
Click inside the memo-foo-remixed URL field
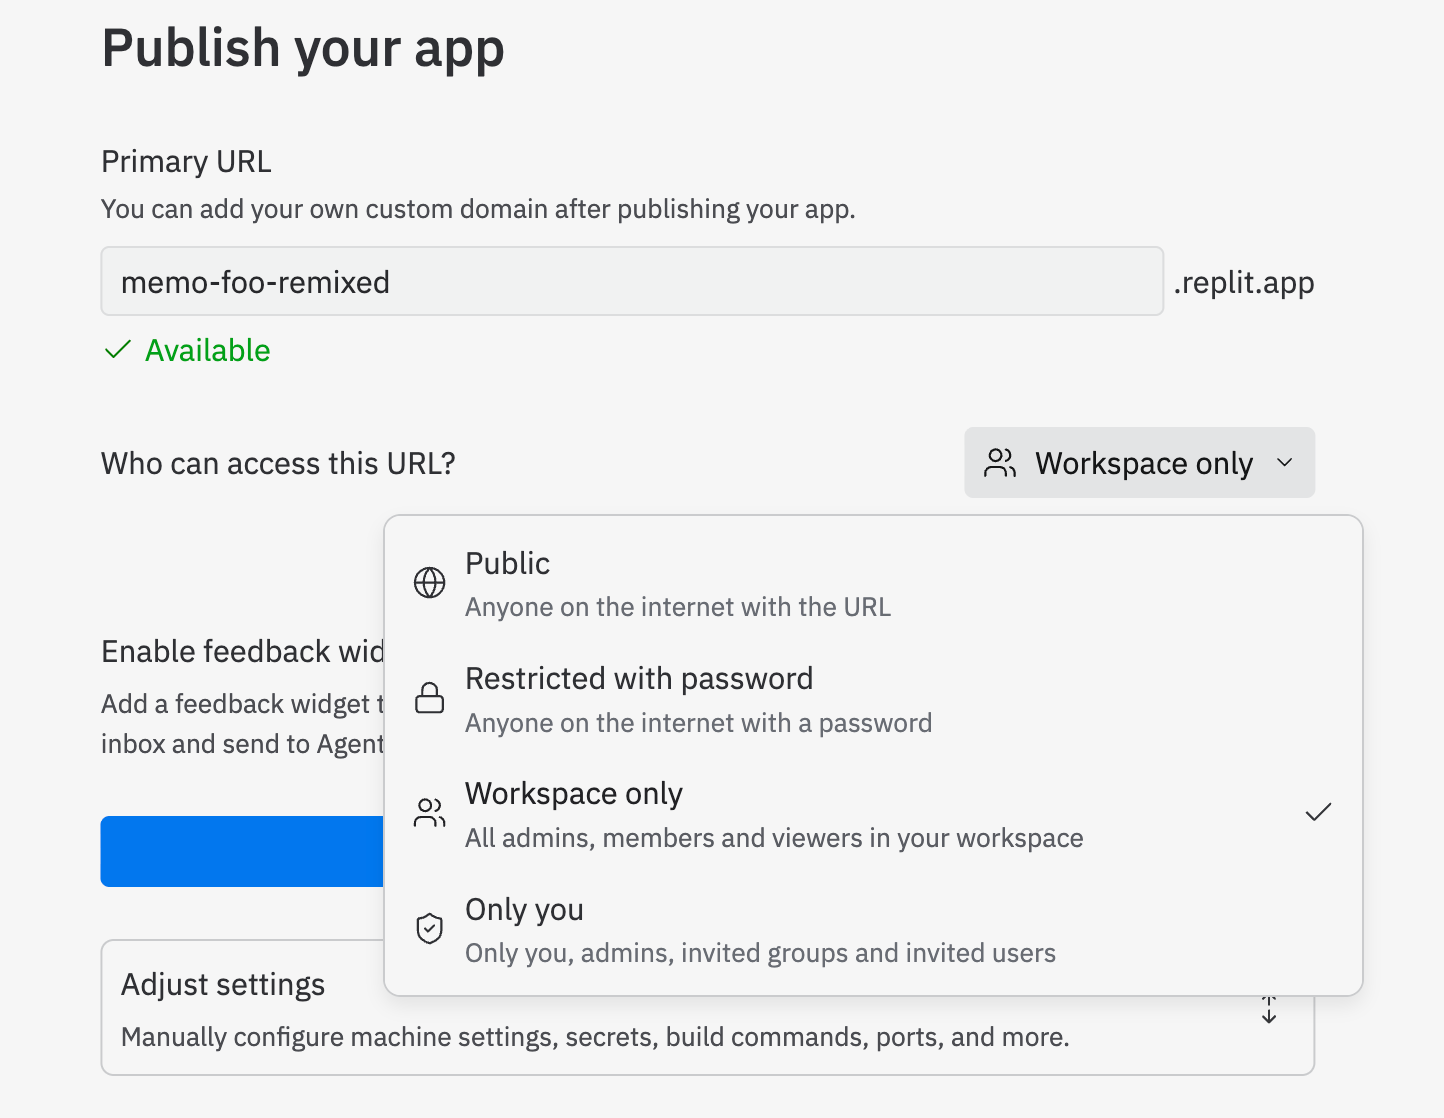[x=630, y=281]
